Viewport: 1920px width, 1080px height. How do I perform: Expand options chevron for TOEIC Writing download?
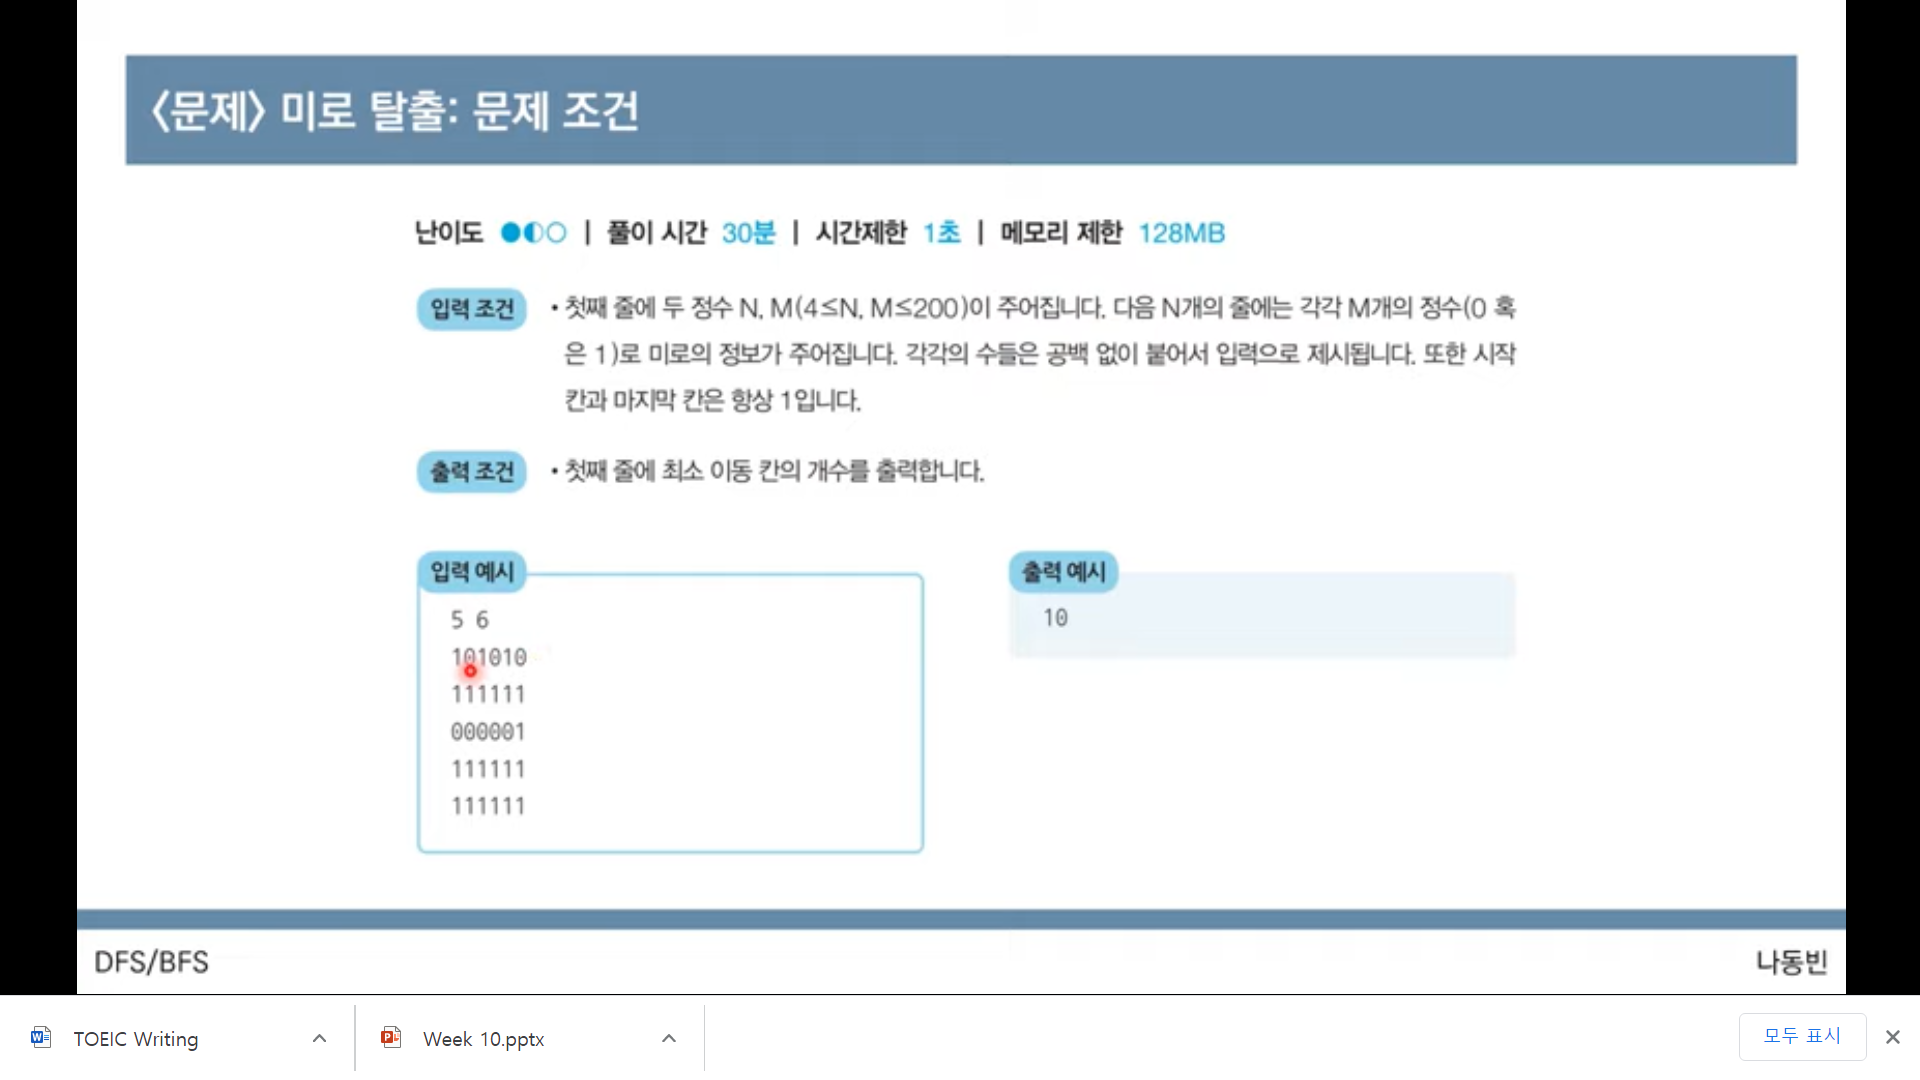pyautogui.click(x=319, y=1038)
